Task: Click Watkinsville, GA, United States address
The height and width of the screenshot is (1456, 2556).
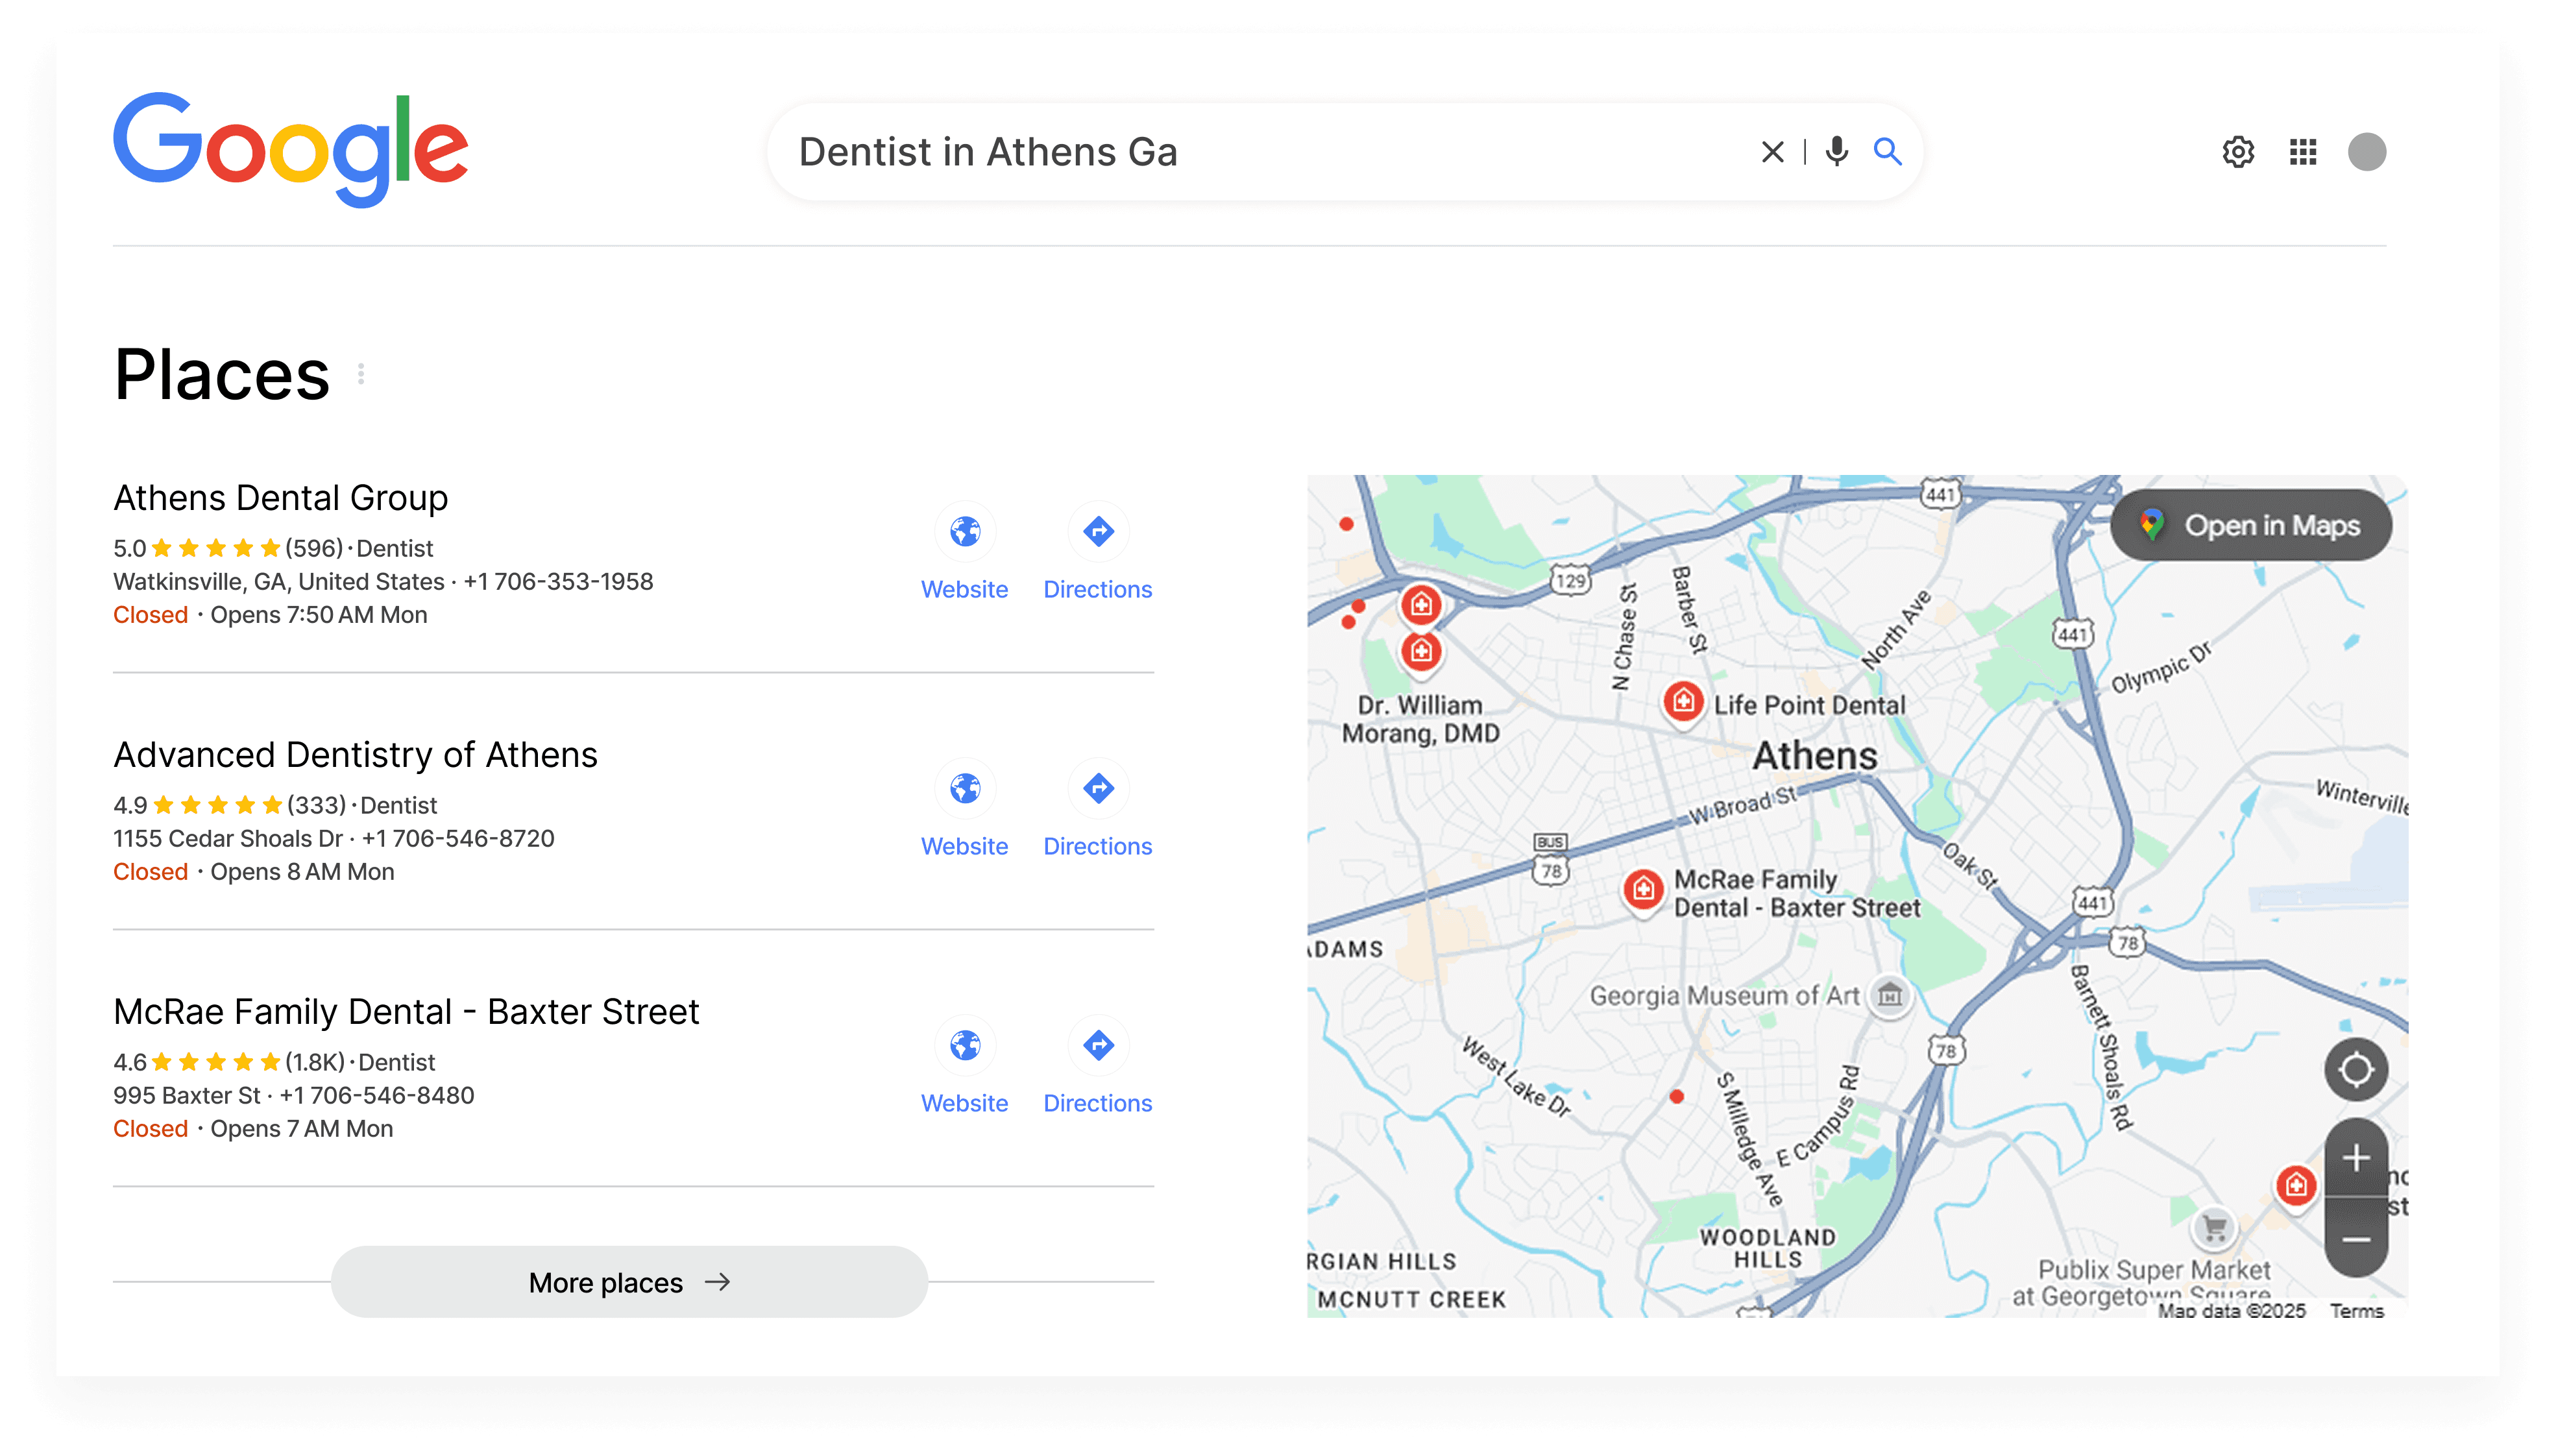Action: tap(279, 582)
